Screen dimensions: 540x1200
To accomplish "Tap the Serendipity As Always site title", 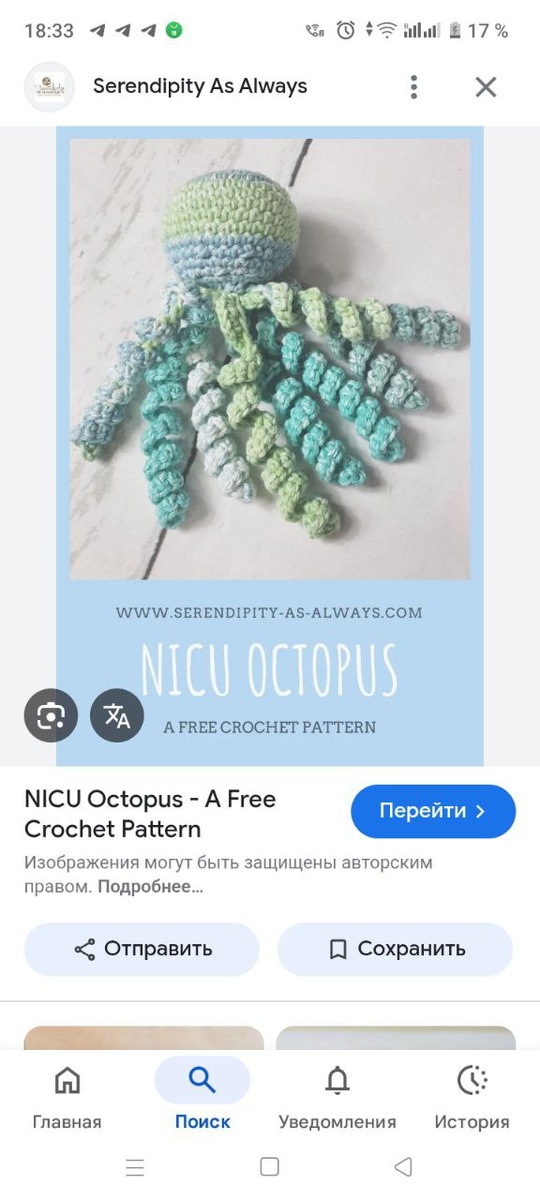I will click(x=200, y=87).
